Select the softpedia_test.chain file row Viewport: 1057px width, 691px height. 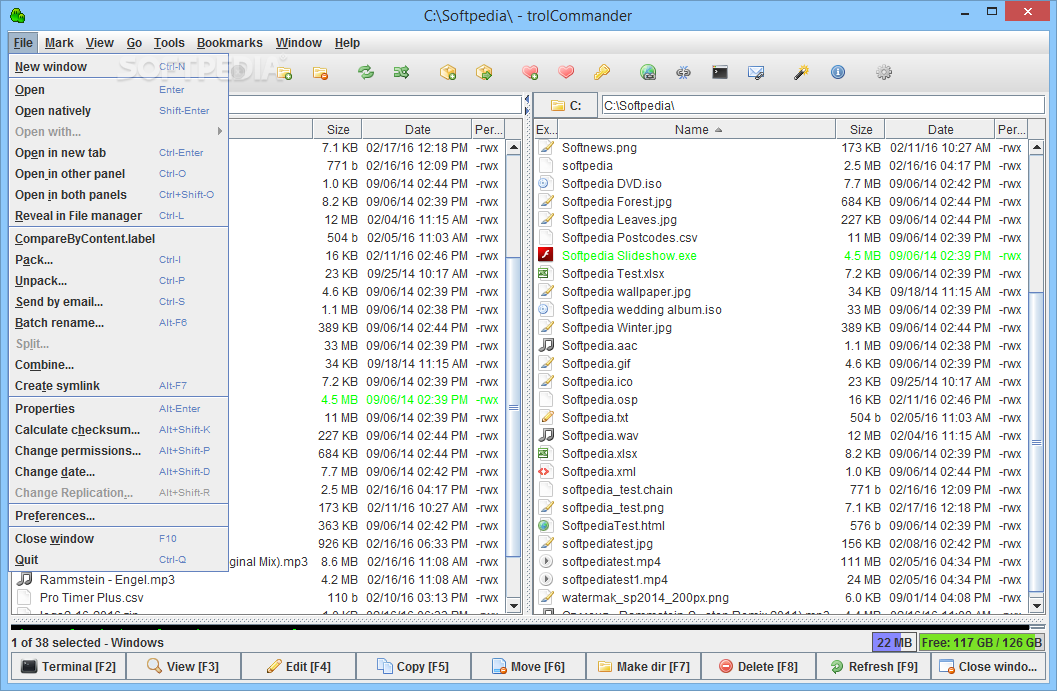pos(782,489)
